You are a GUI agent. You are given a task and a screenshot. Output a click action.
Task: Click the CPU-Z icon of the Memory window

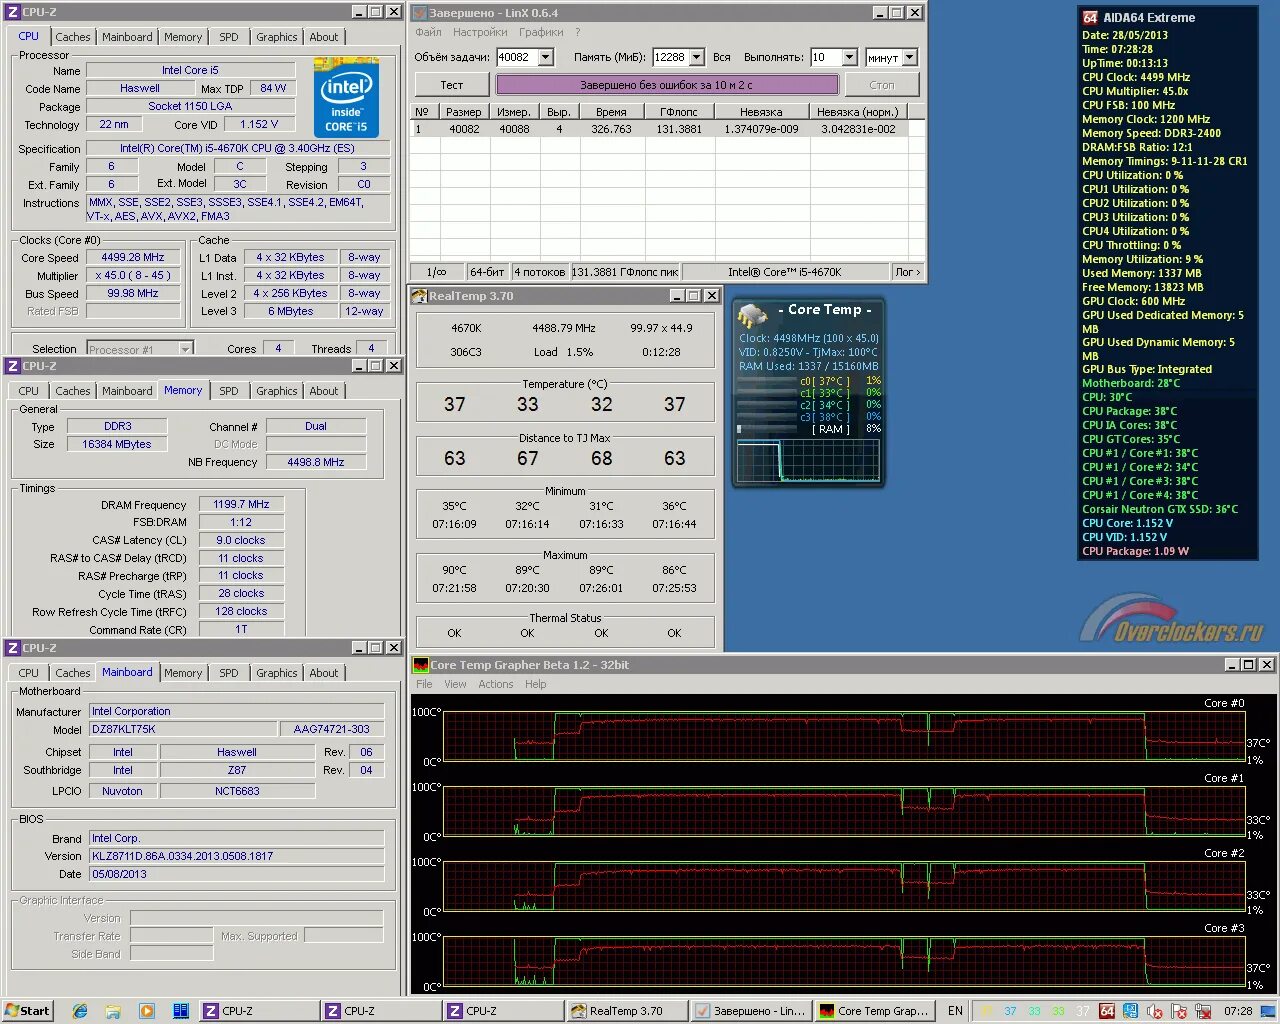coord(13,366)
